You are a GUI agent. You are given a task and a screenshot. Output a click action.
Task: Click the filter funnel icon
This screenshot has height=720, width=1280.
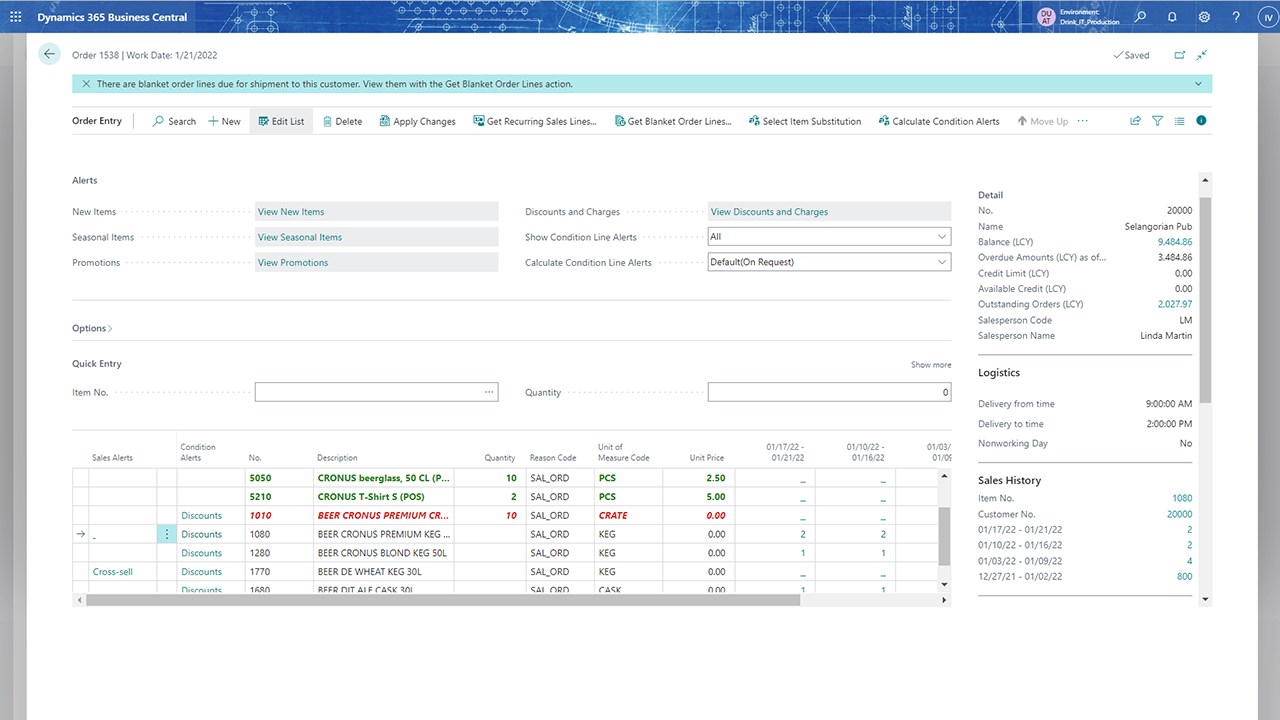point(1157,121)
